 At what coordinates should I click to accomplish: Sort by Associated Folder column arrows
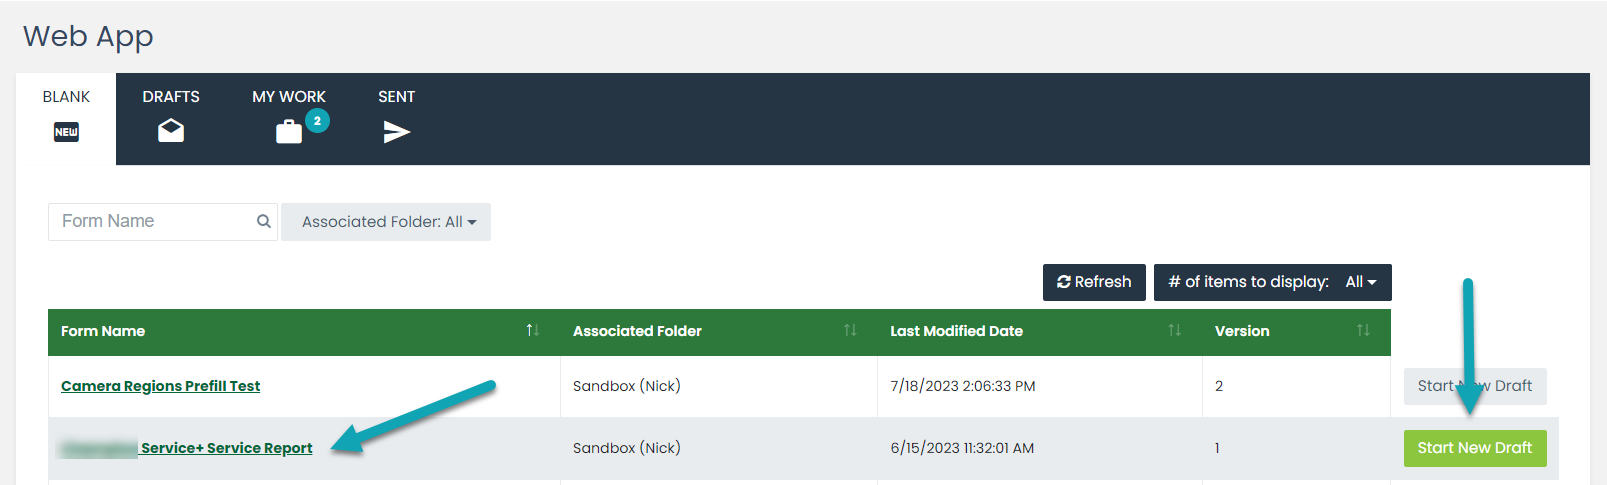(x=850, y=330)
